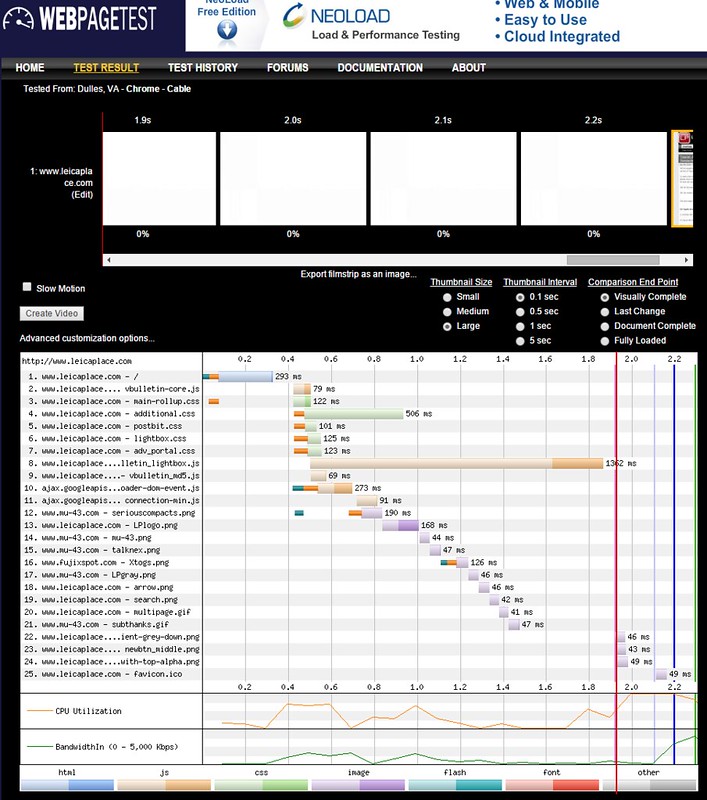Image resolution: width=707 pixels, height=800 pixels.
Task: Click the html legend color swatch
Action: point(67,785)
